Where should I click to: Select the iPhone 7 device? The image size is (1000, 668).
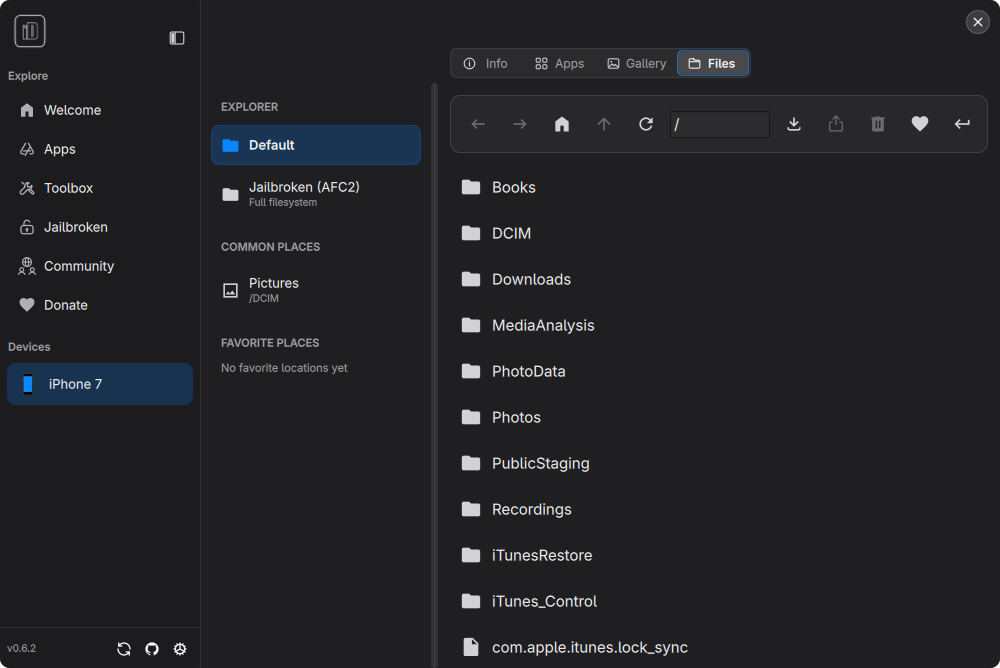coord(100,384)
